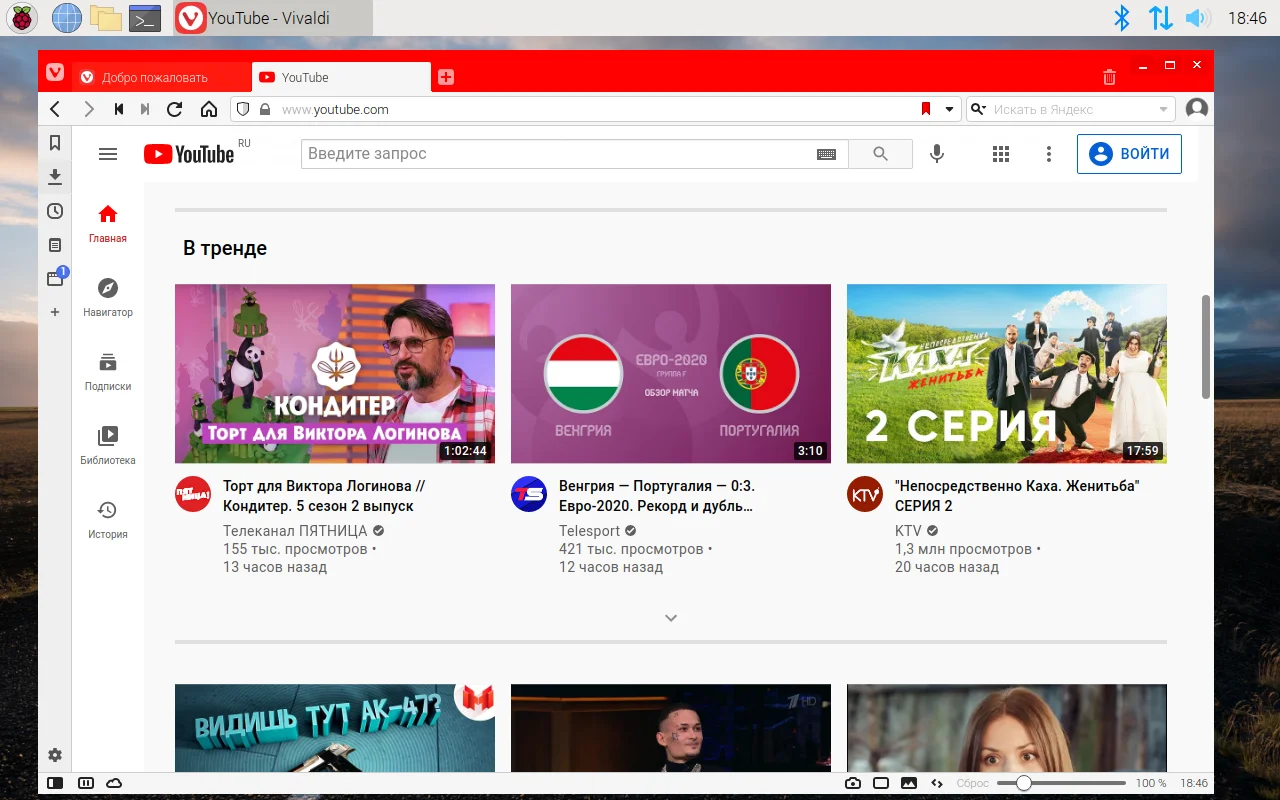Open page actions code icon

click(937, 783)
